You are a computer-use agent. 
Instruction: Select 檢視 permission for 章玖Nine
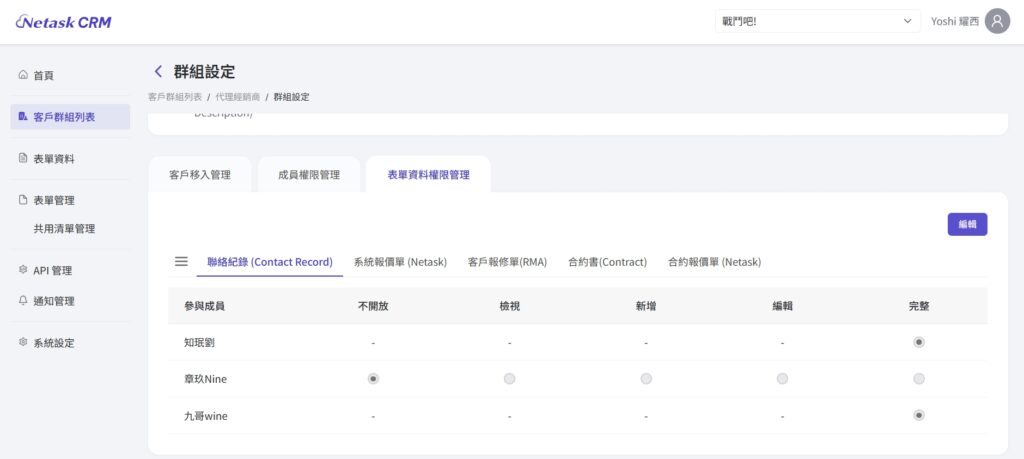[510, 379]
